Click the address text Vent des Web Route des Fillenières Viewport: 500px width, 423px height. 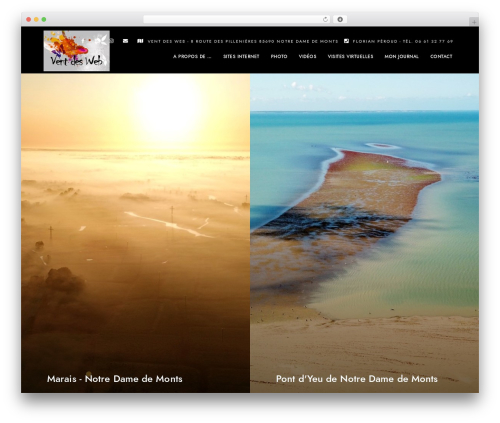243,41
